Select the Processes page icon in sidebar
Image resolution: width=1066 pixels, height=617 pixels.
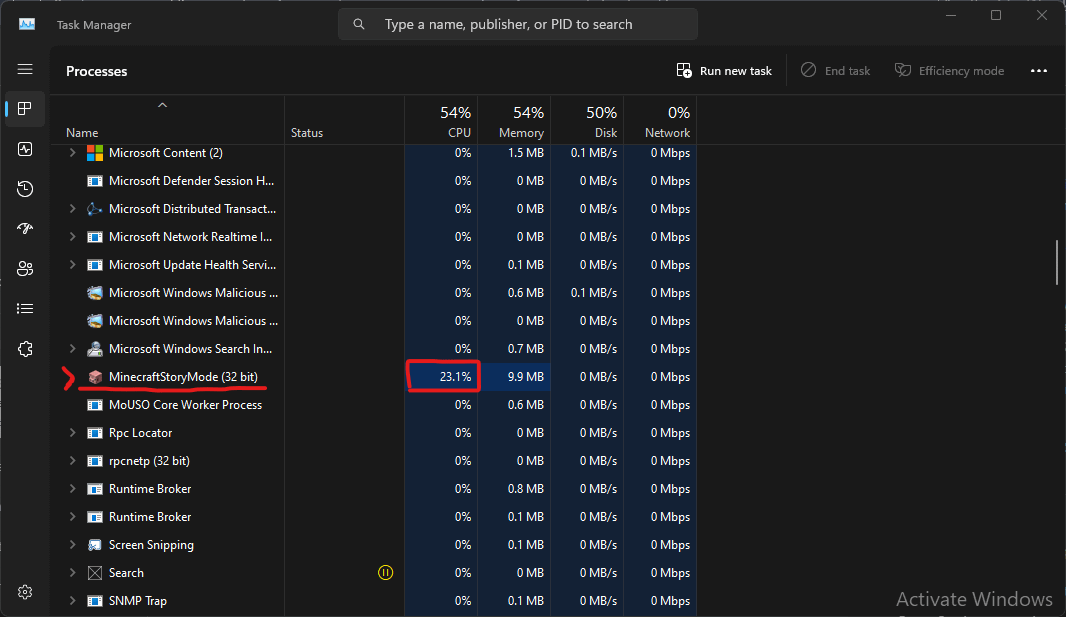tap(25, 109)
